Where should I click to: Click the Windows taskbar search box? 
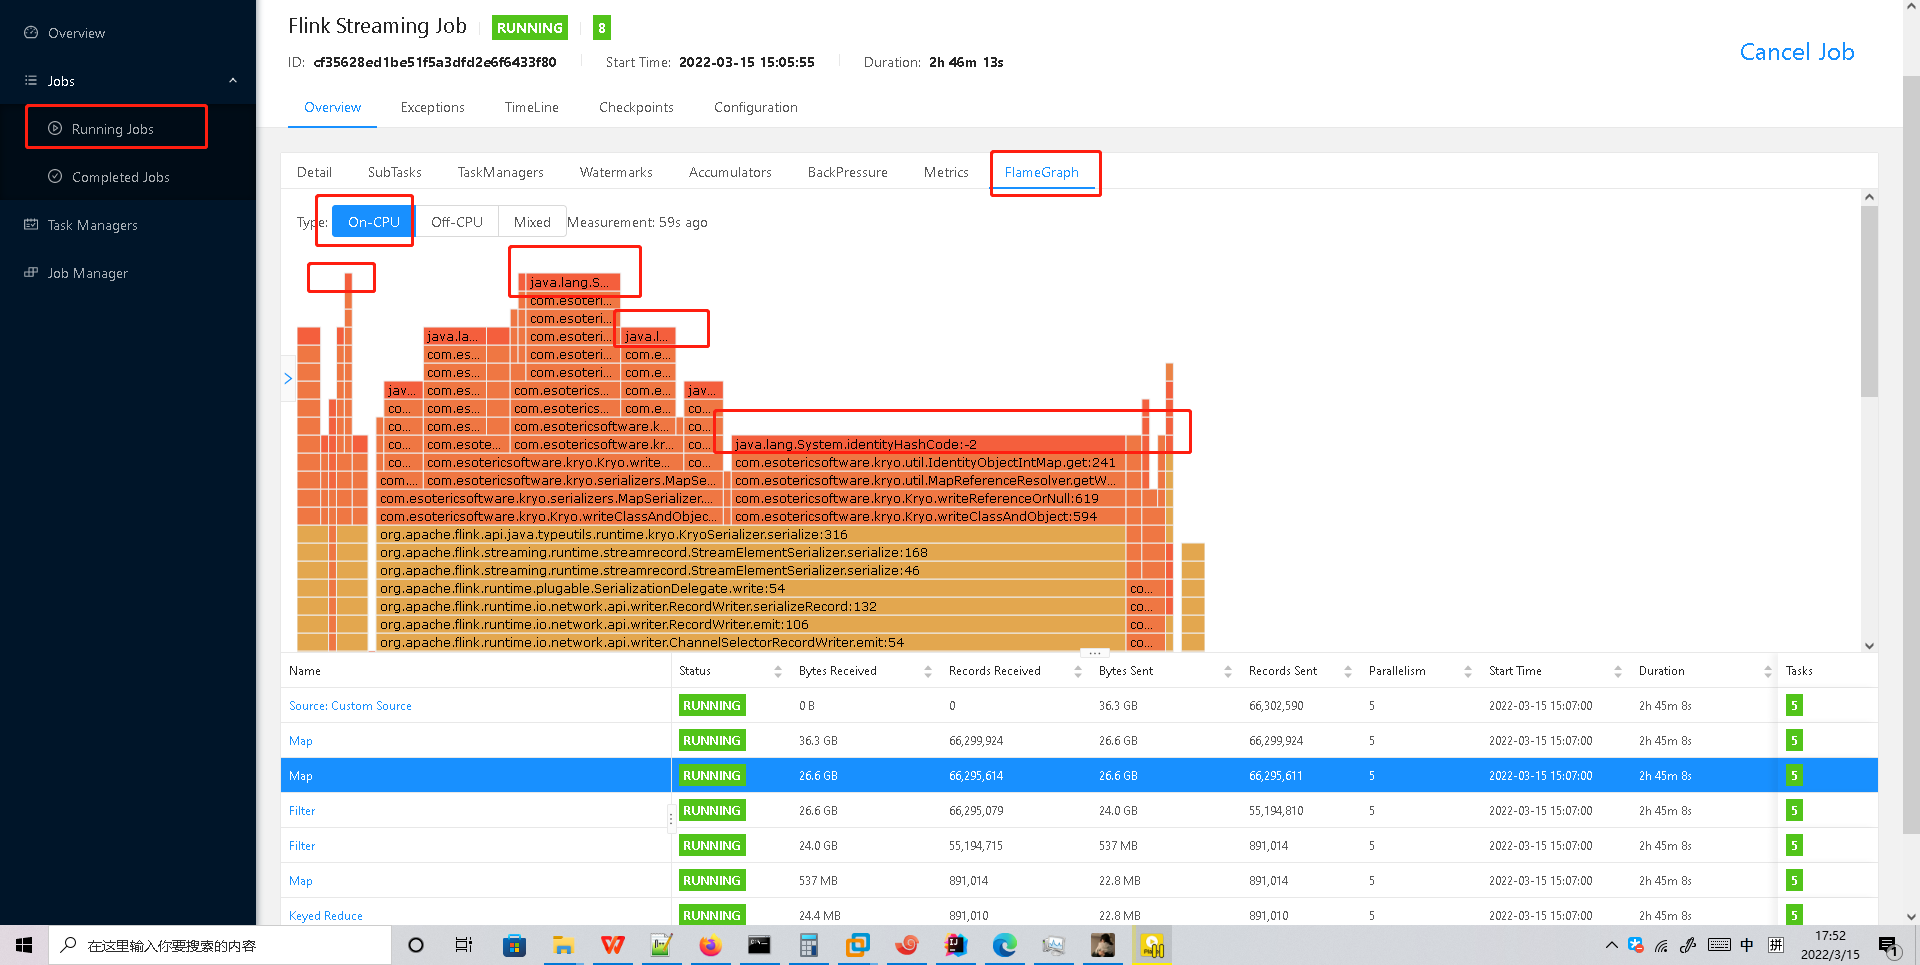(220, 945)
